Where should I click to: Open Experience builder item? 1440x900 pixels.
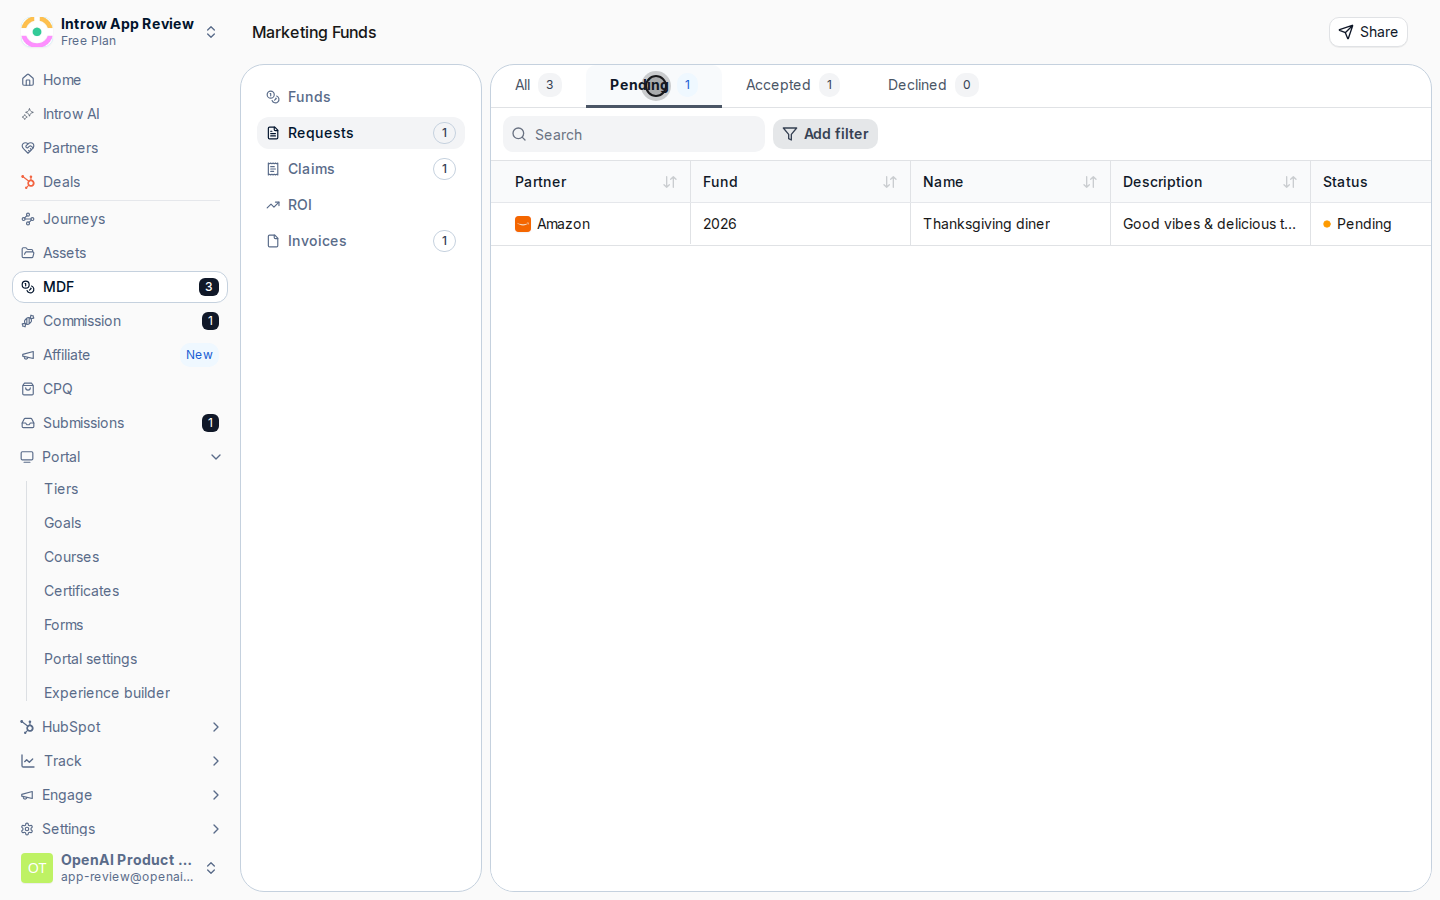click(107, 693)
